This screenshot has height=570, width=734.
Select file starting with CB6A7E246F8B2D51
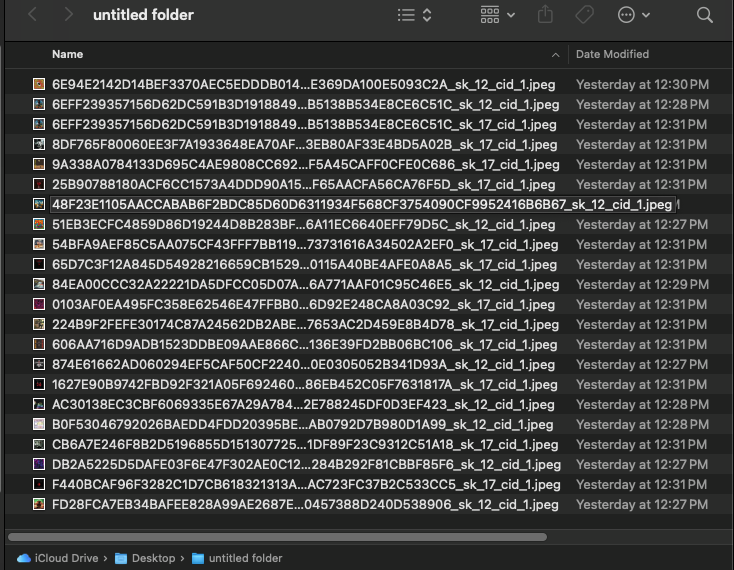point(305,445)
